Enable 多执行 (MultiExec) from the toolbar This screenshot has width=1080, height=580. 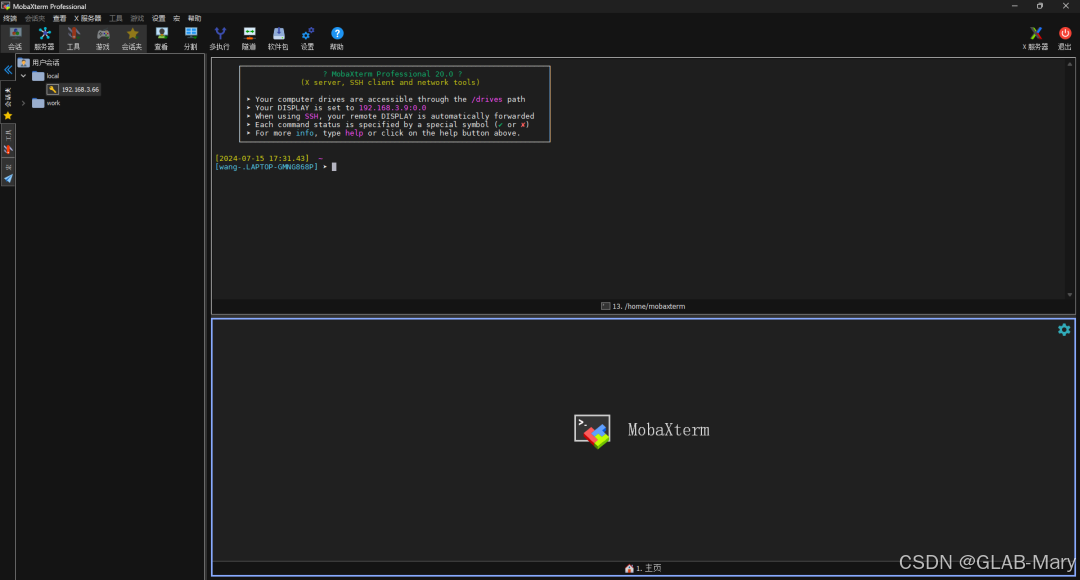tap(220, 39)
